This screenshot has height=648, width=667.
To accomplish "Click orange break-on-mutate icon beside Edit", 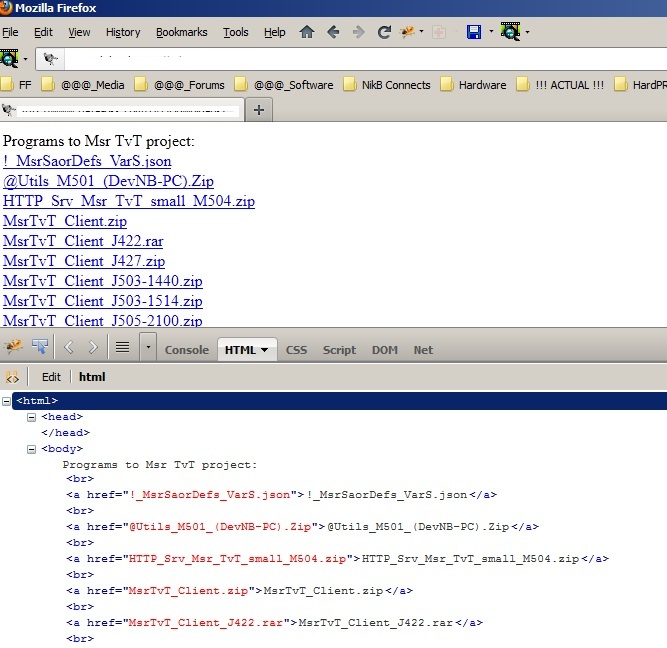I will (12, 377).
